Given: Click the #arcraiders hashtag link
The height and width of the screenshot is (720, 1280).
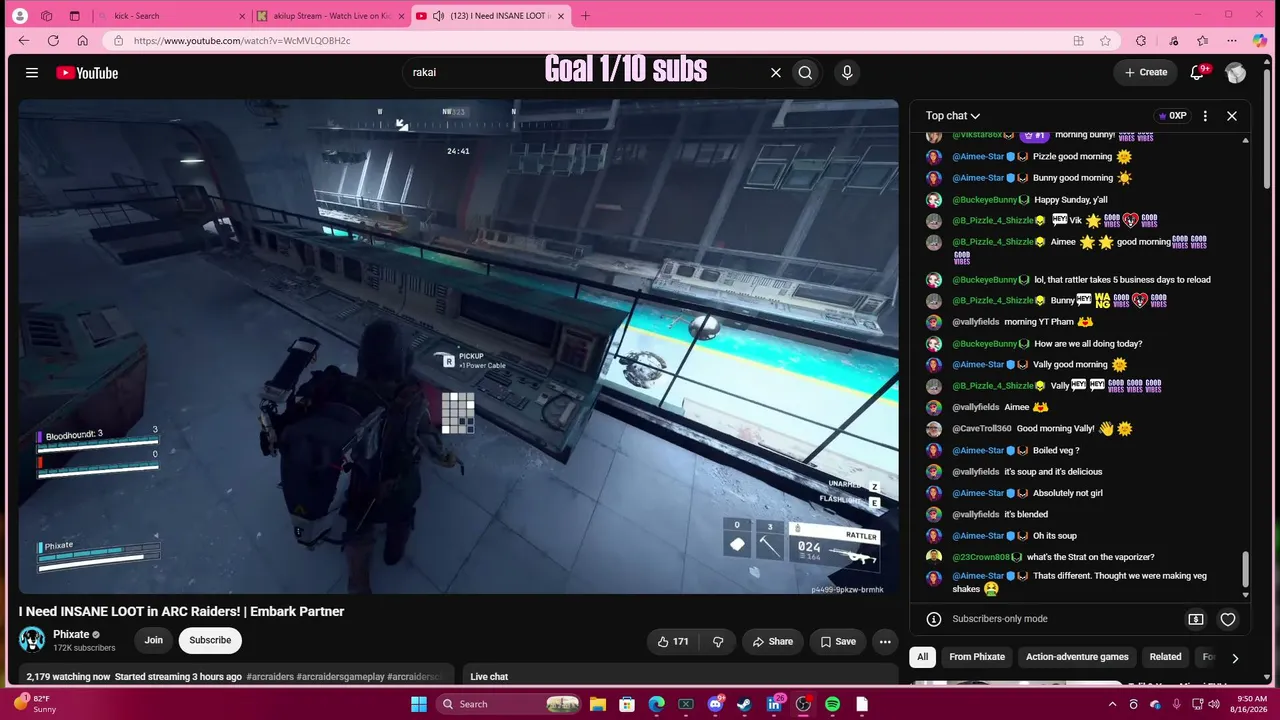Looking at the screenshot, I should pos(270,677).
